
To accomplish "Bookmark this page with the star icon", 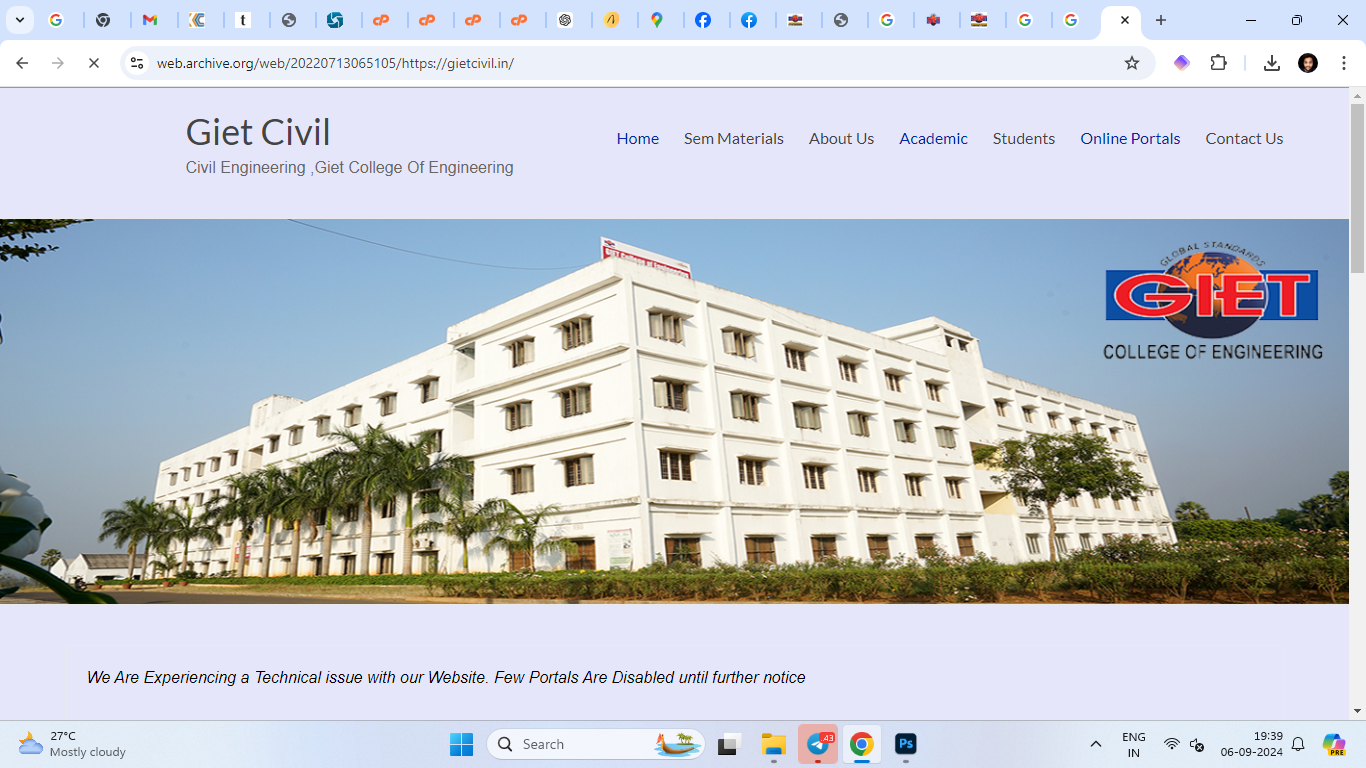I will [1132, 63].
